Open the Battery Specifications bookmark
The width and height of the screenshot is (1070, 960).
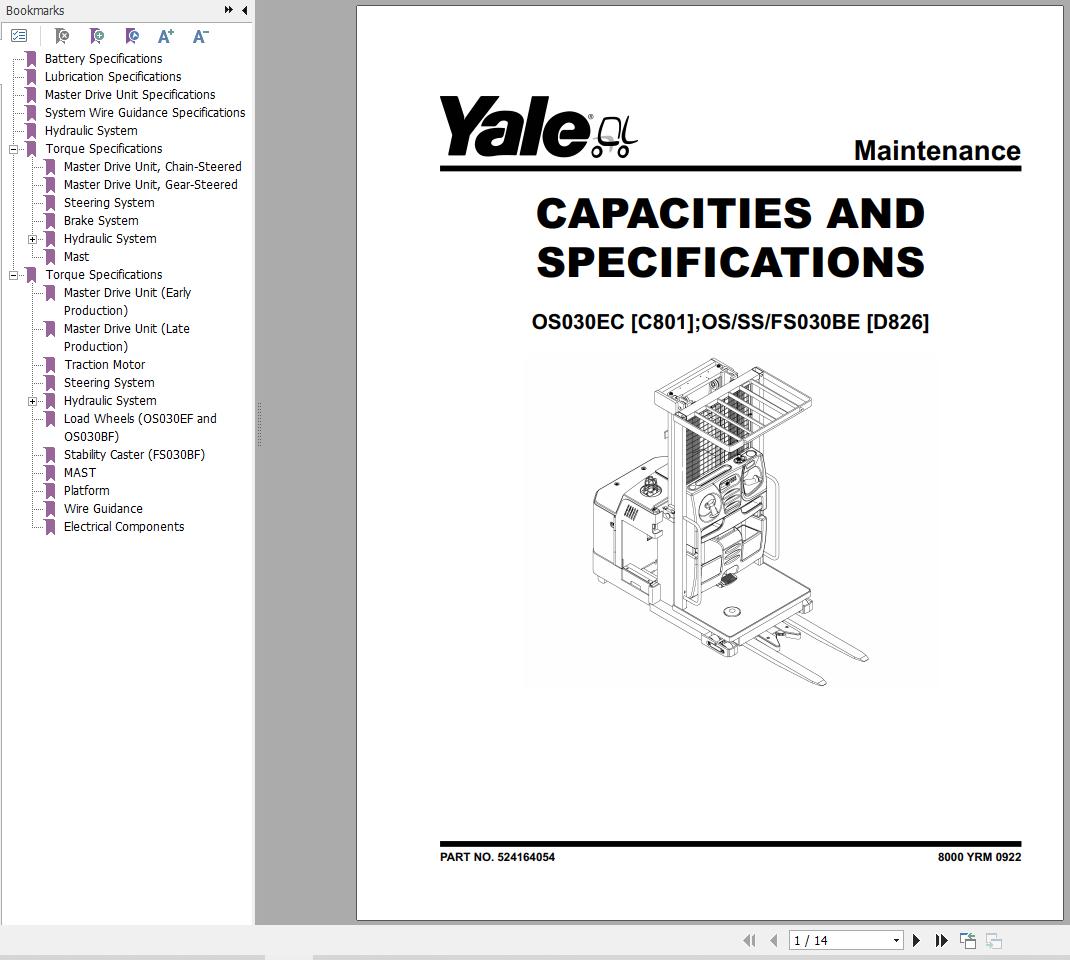[103, 59]
